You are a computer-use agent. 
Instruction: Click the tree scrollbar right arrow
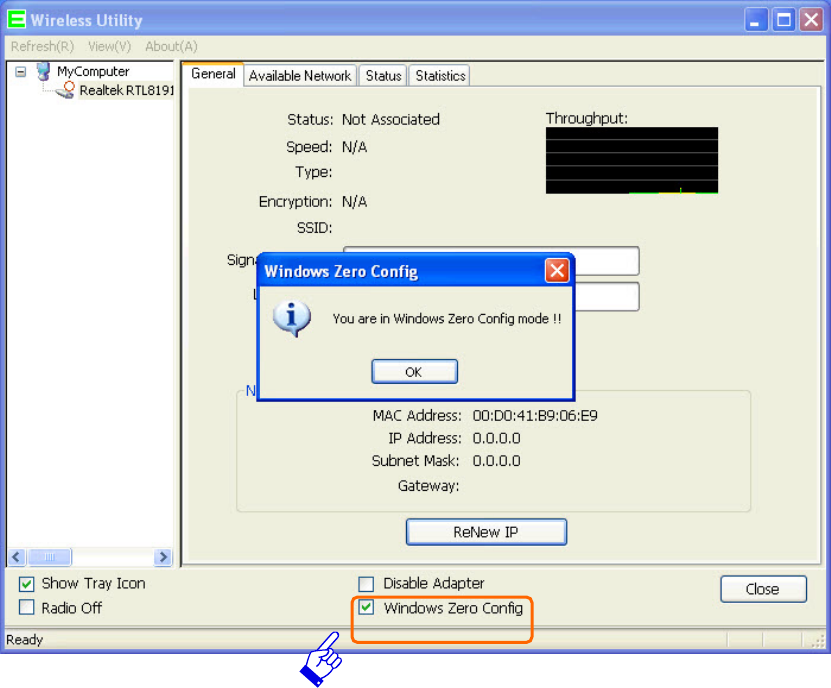pyautogui.click(x=163, y=557)
